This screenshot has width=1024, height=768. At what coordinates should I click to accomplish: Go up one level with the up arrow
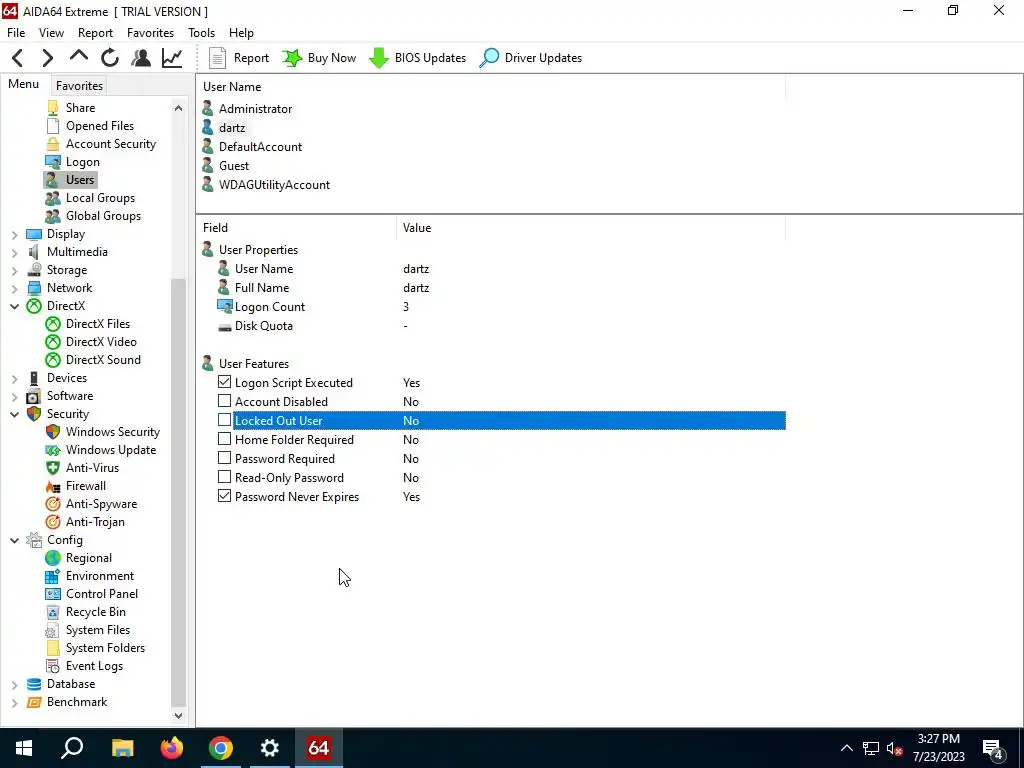point(79,57)
